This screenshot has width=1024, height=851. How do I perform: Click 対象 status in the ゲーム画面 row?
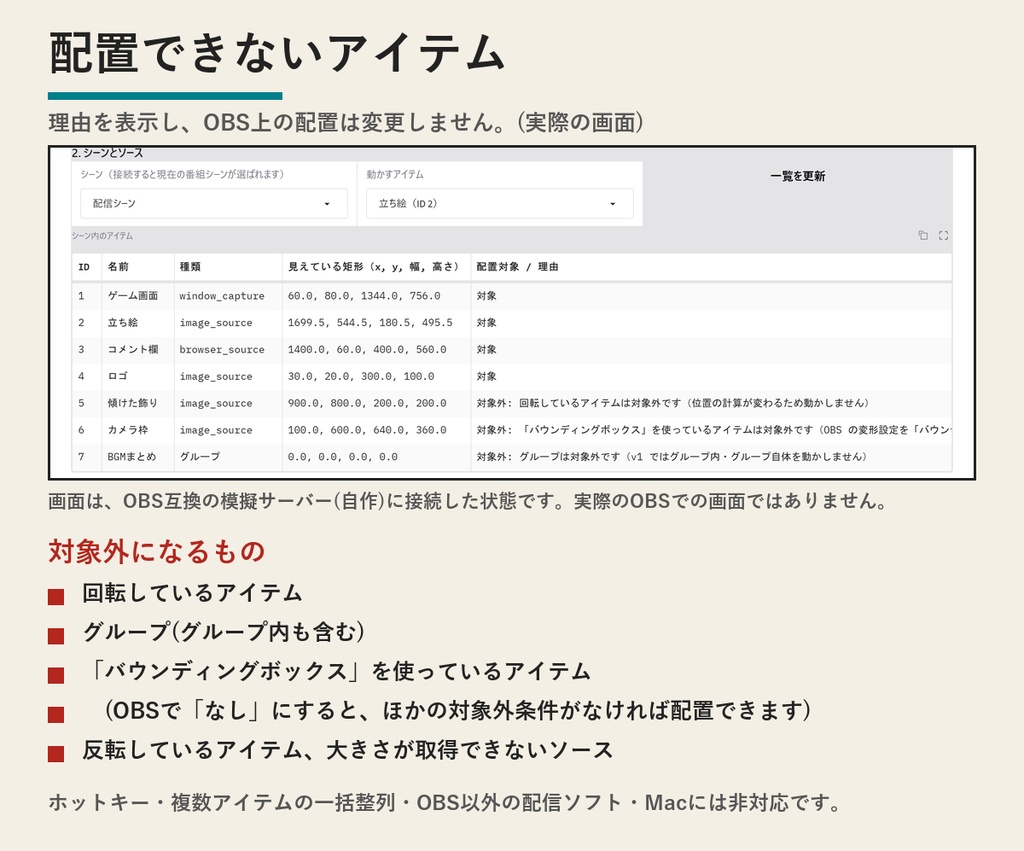(x=711, y=296)
